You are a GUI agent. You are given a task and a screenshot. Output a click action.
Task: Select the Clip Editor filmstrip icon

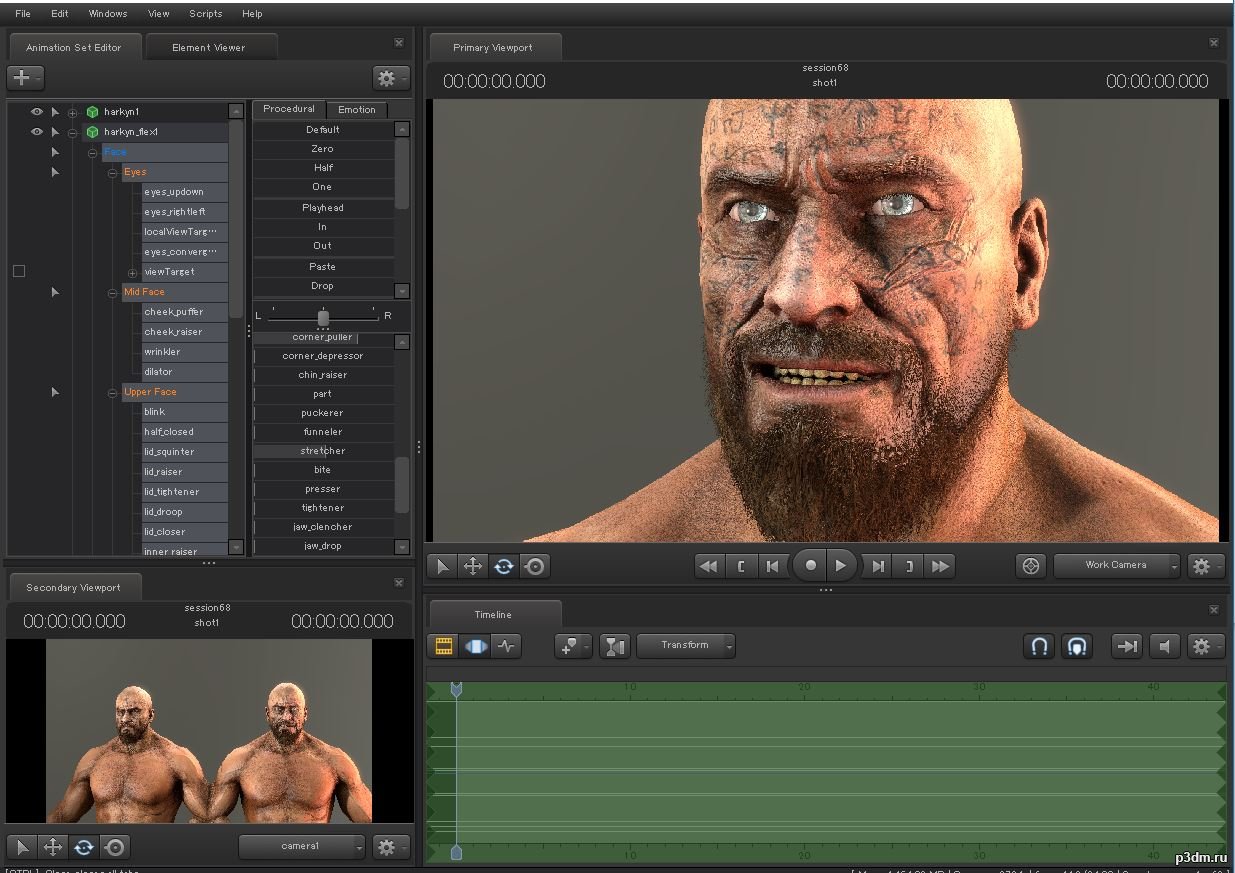pyautogui.click(x=443, y=646)
